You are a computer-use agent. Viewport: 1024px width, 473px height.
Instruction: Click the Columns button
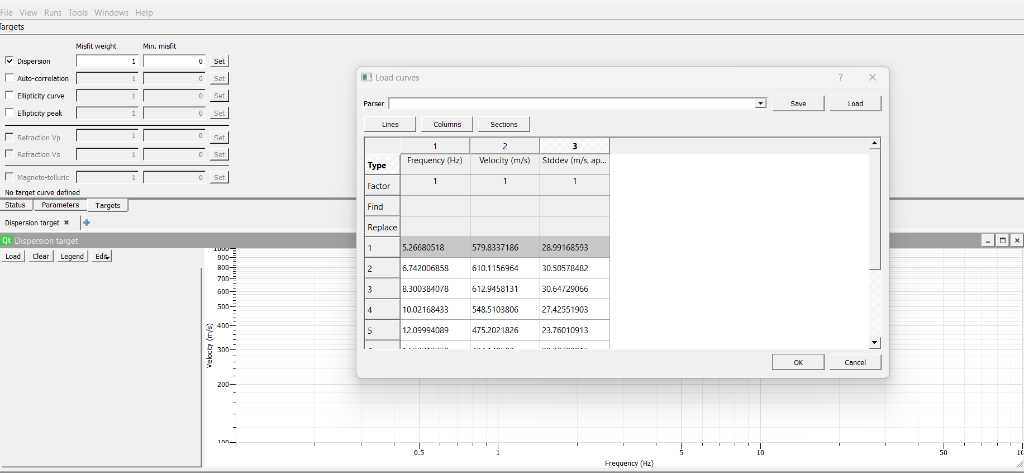click(x=447, y=125)
